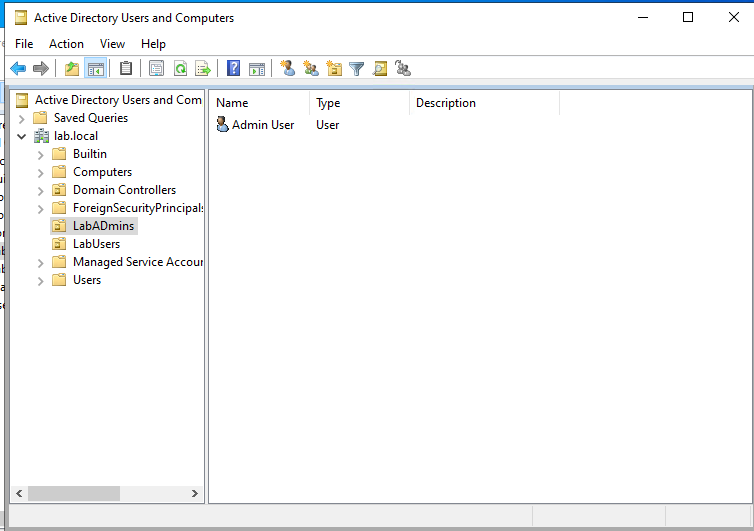Screen dimensions: 754x531
Task: Expand the Saved Queries node
Action: point(22,118)
